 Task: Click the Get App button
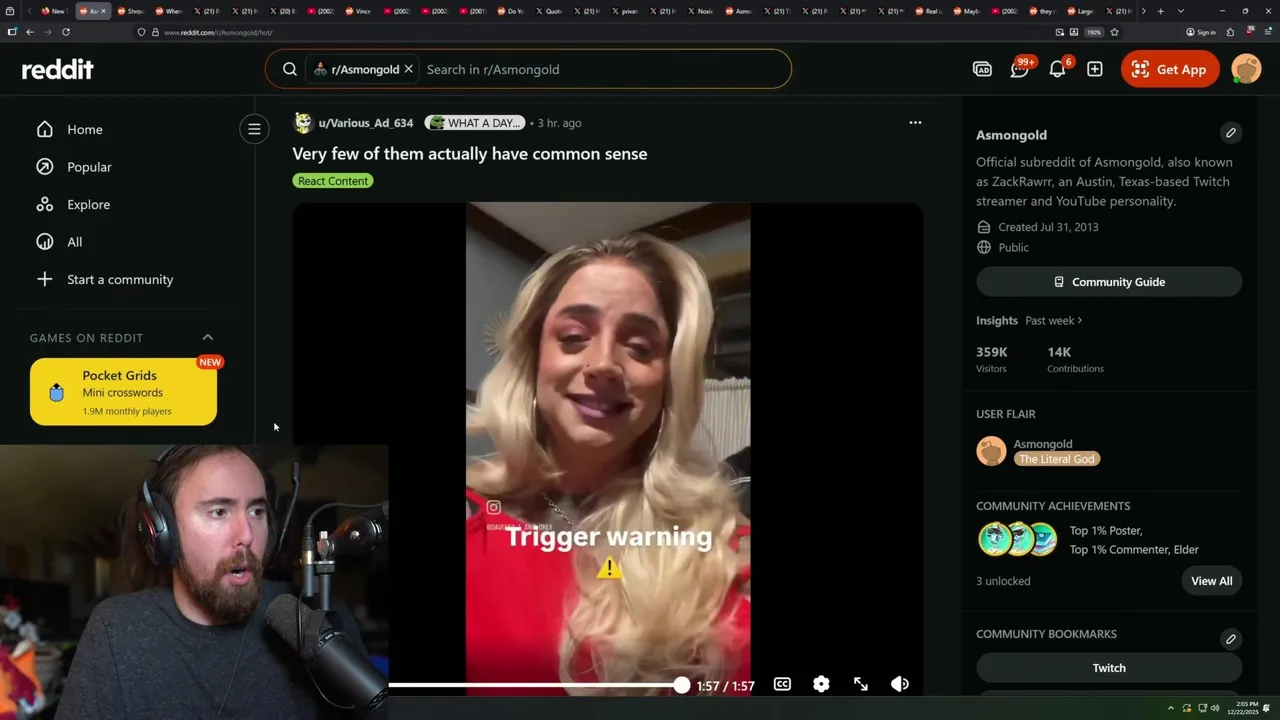(1170, 69)
